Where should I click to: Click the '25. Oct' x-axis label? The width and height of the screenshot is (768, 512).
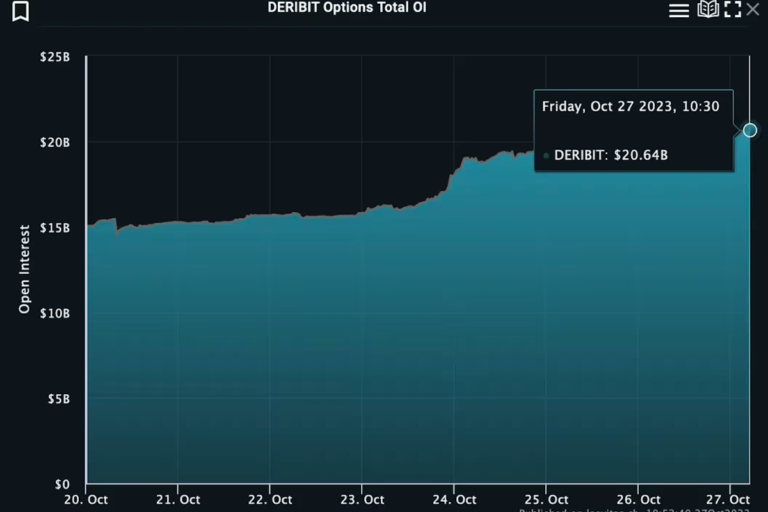(x=546, y=500)
